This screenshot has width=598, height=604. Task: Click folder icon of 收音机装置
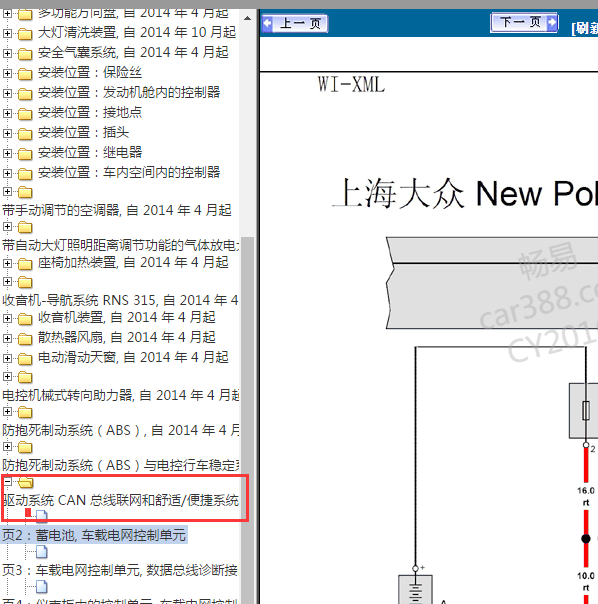(x=25, y=319)
